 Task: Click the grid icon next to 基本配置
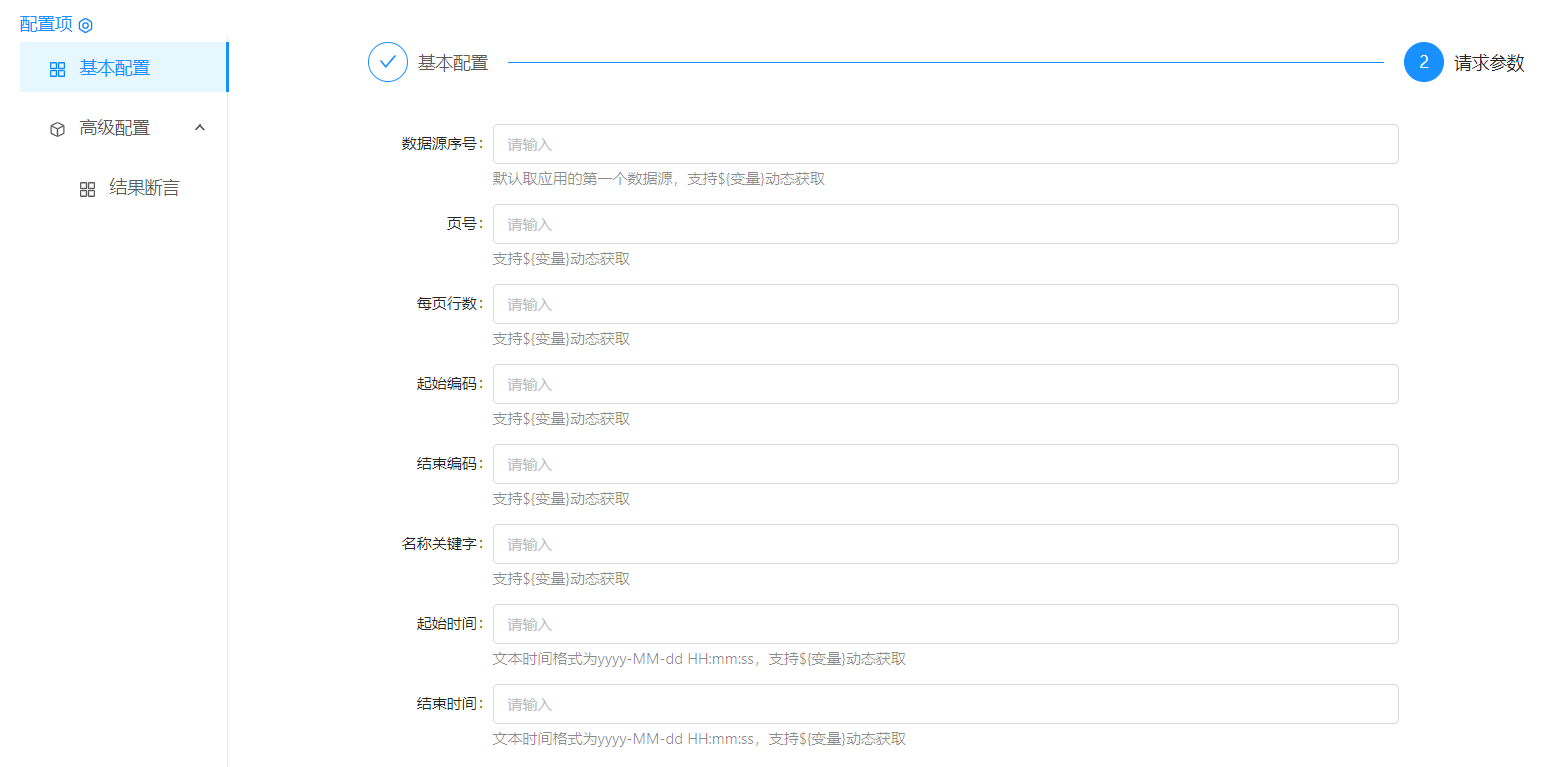click(x=58, y=69)
